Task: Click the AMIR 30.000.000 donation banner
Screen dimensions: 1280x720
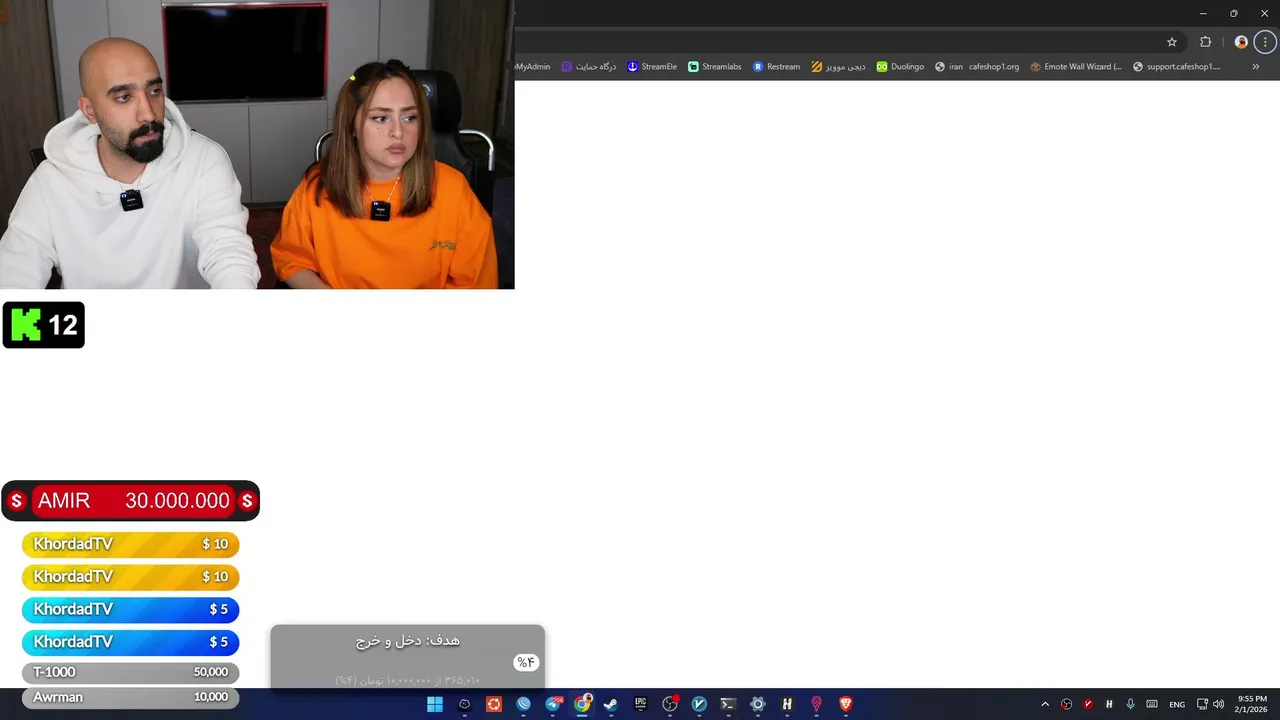Action: coord(130,501)
